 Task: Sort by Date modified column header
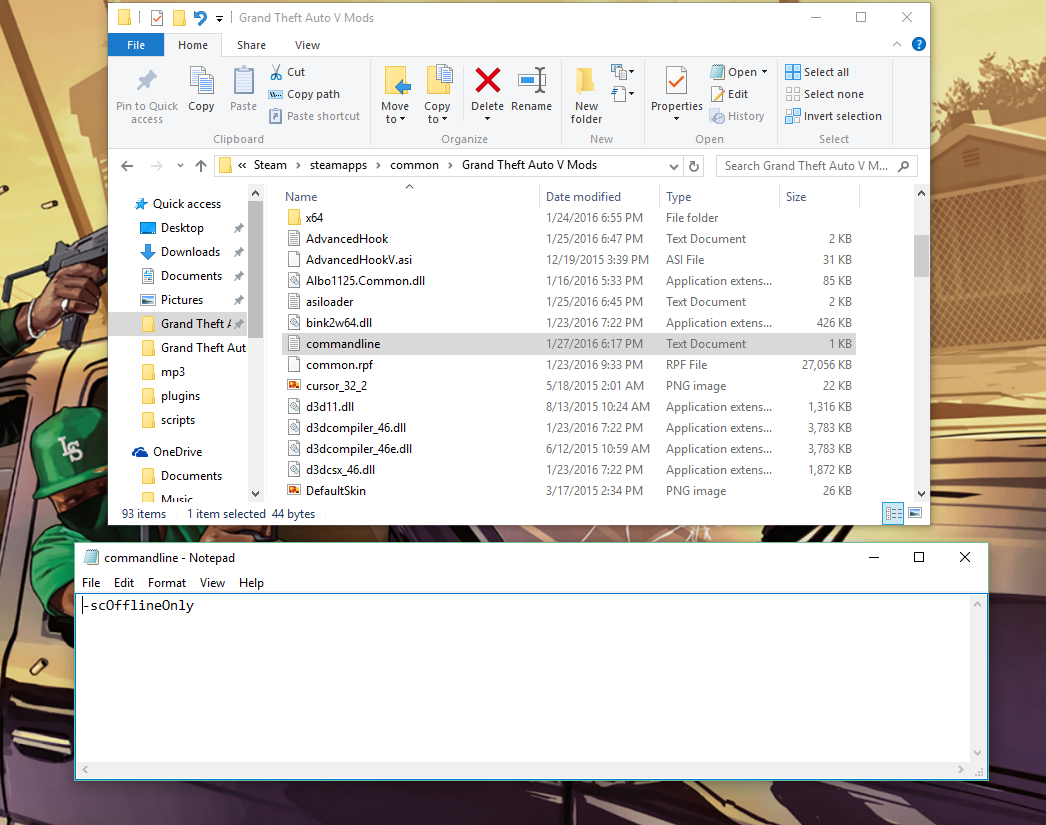(599, 197)
